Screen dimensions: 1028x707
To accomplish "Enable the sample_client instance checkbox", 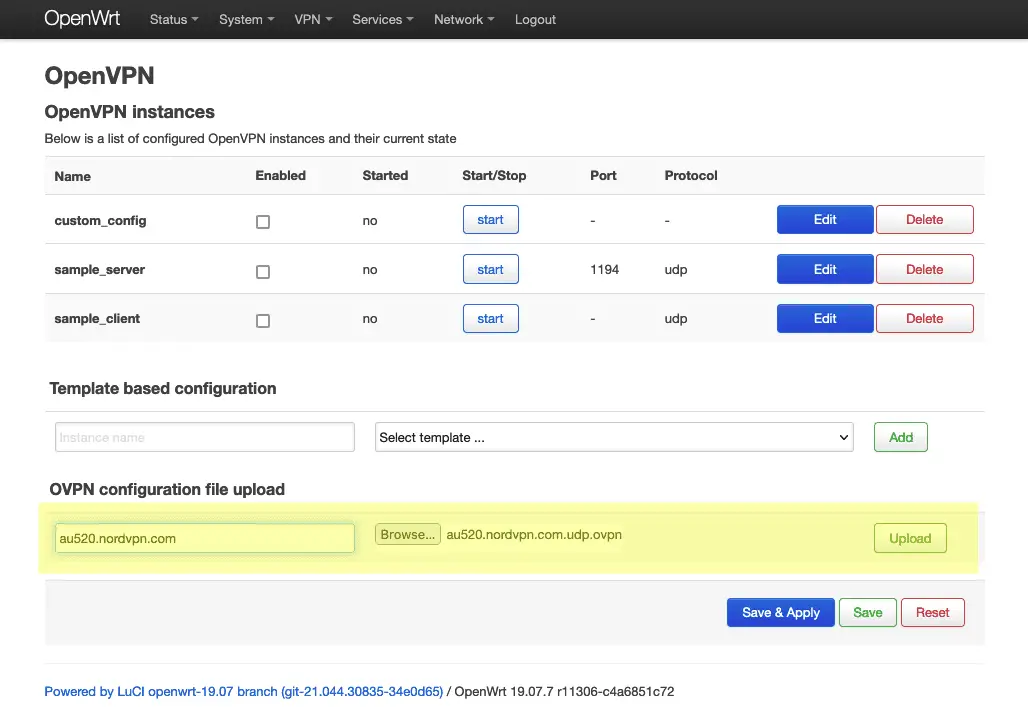I will point(263,321).
